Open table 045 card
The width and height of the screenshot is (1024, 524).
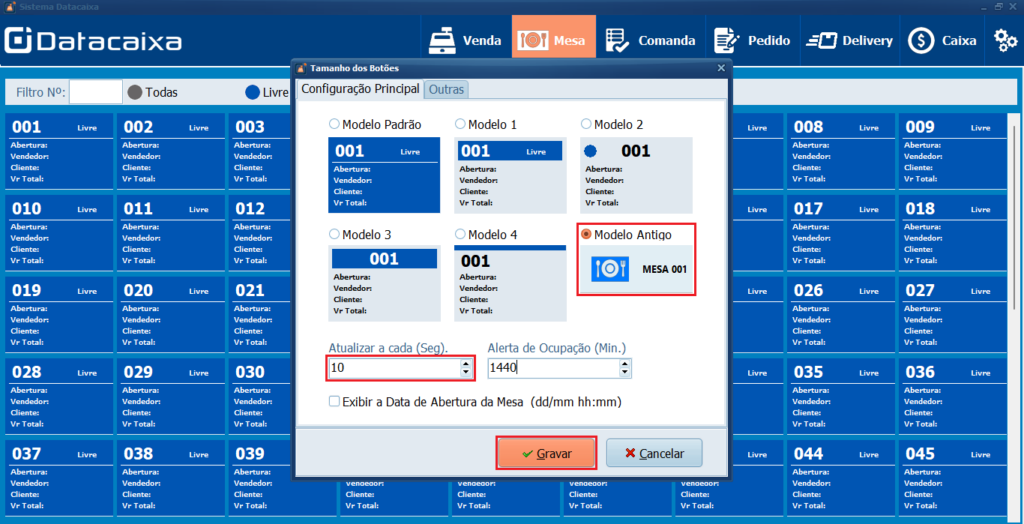point(953,479)
